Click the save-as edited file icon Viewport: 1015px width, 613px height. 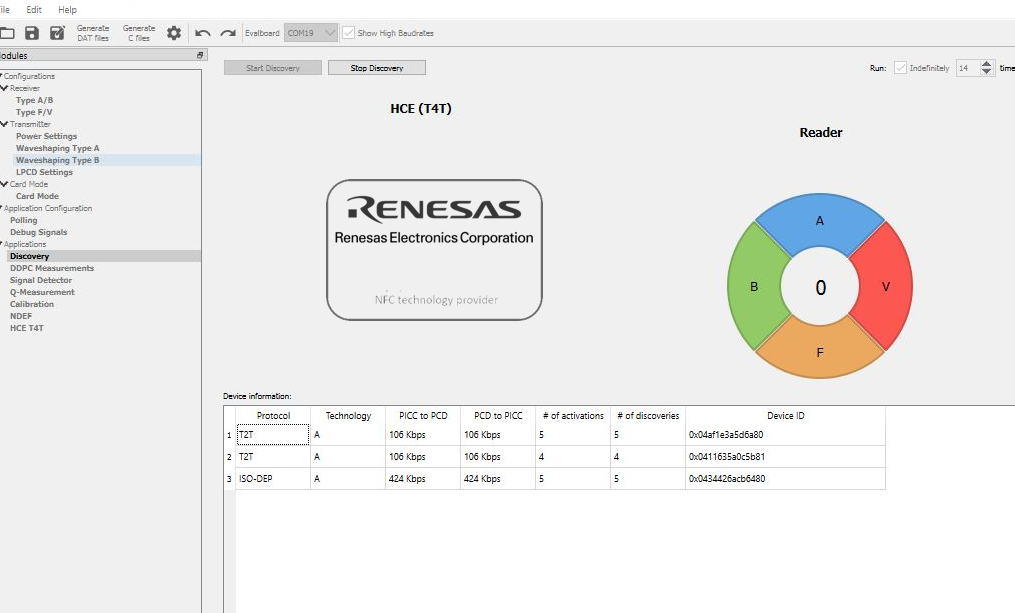point(57,32)
